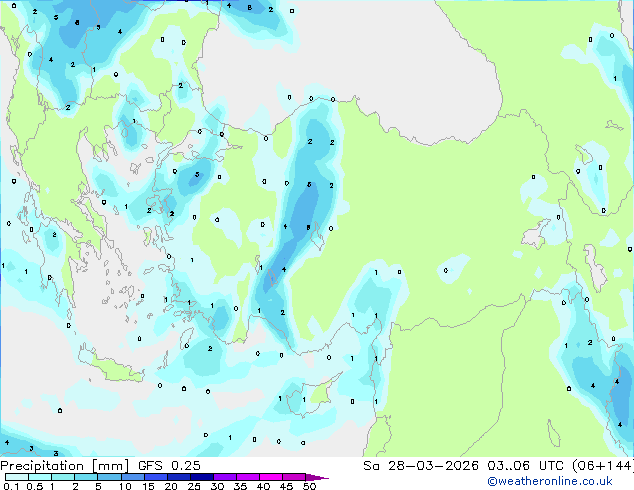634x490 pixels.
Task: Open the weatheronline.co.uk copyright link
Action: 549,481
